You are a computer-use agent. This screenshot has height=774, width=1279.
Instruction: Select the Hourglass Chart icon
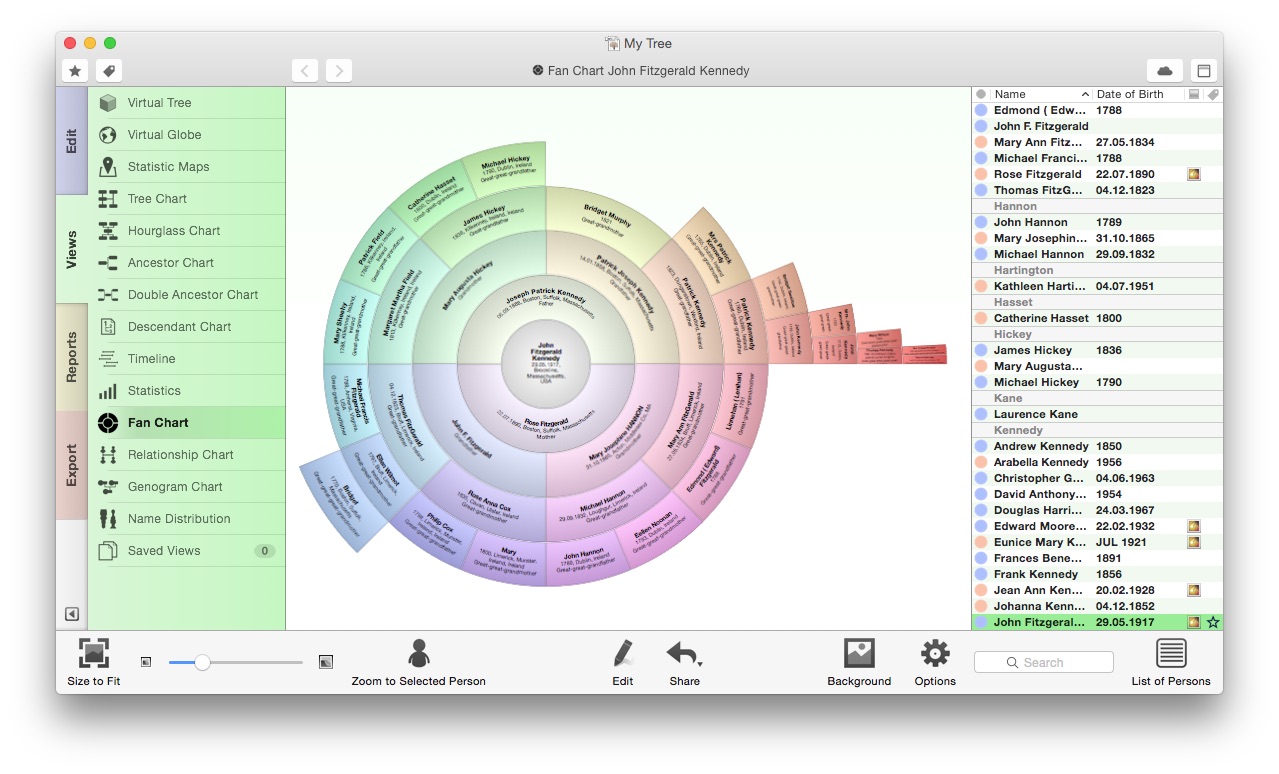[108, 231]
